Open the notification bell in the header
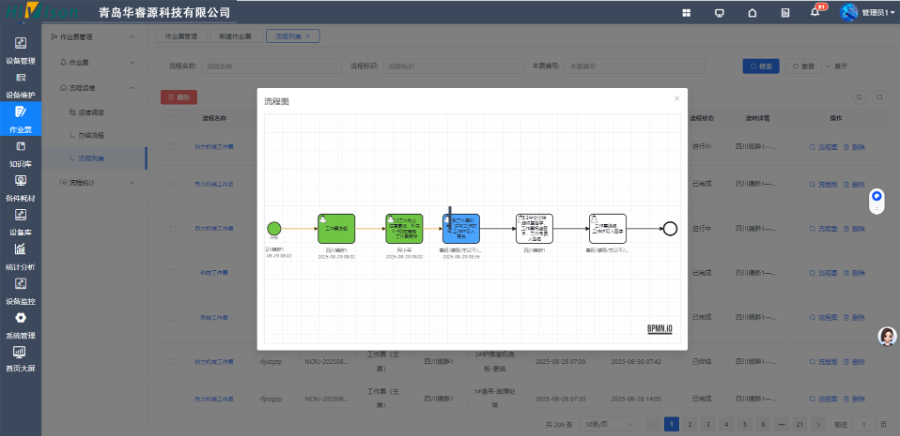This screenshot has height=436, width=900. 815,13
